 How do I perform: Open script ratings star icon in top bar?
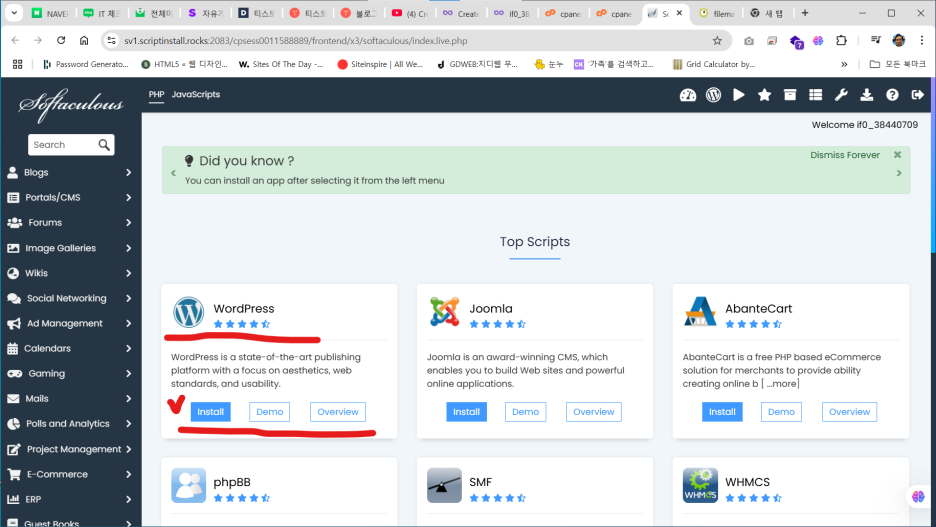(x=764, y=95)
